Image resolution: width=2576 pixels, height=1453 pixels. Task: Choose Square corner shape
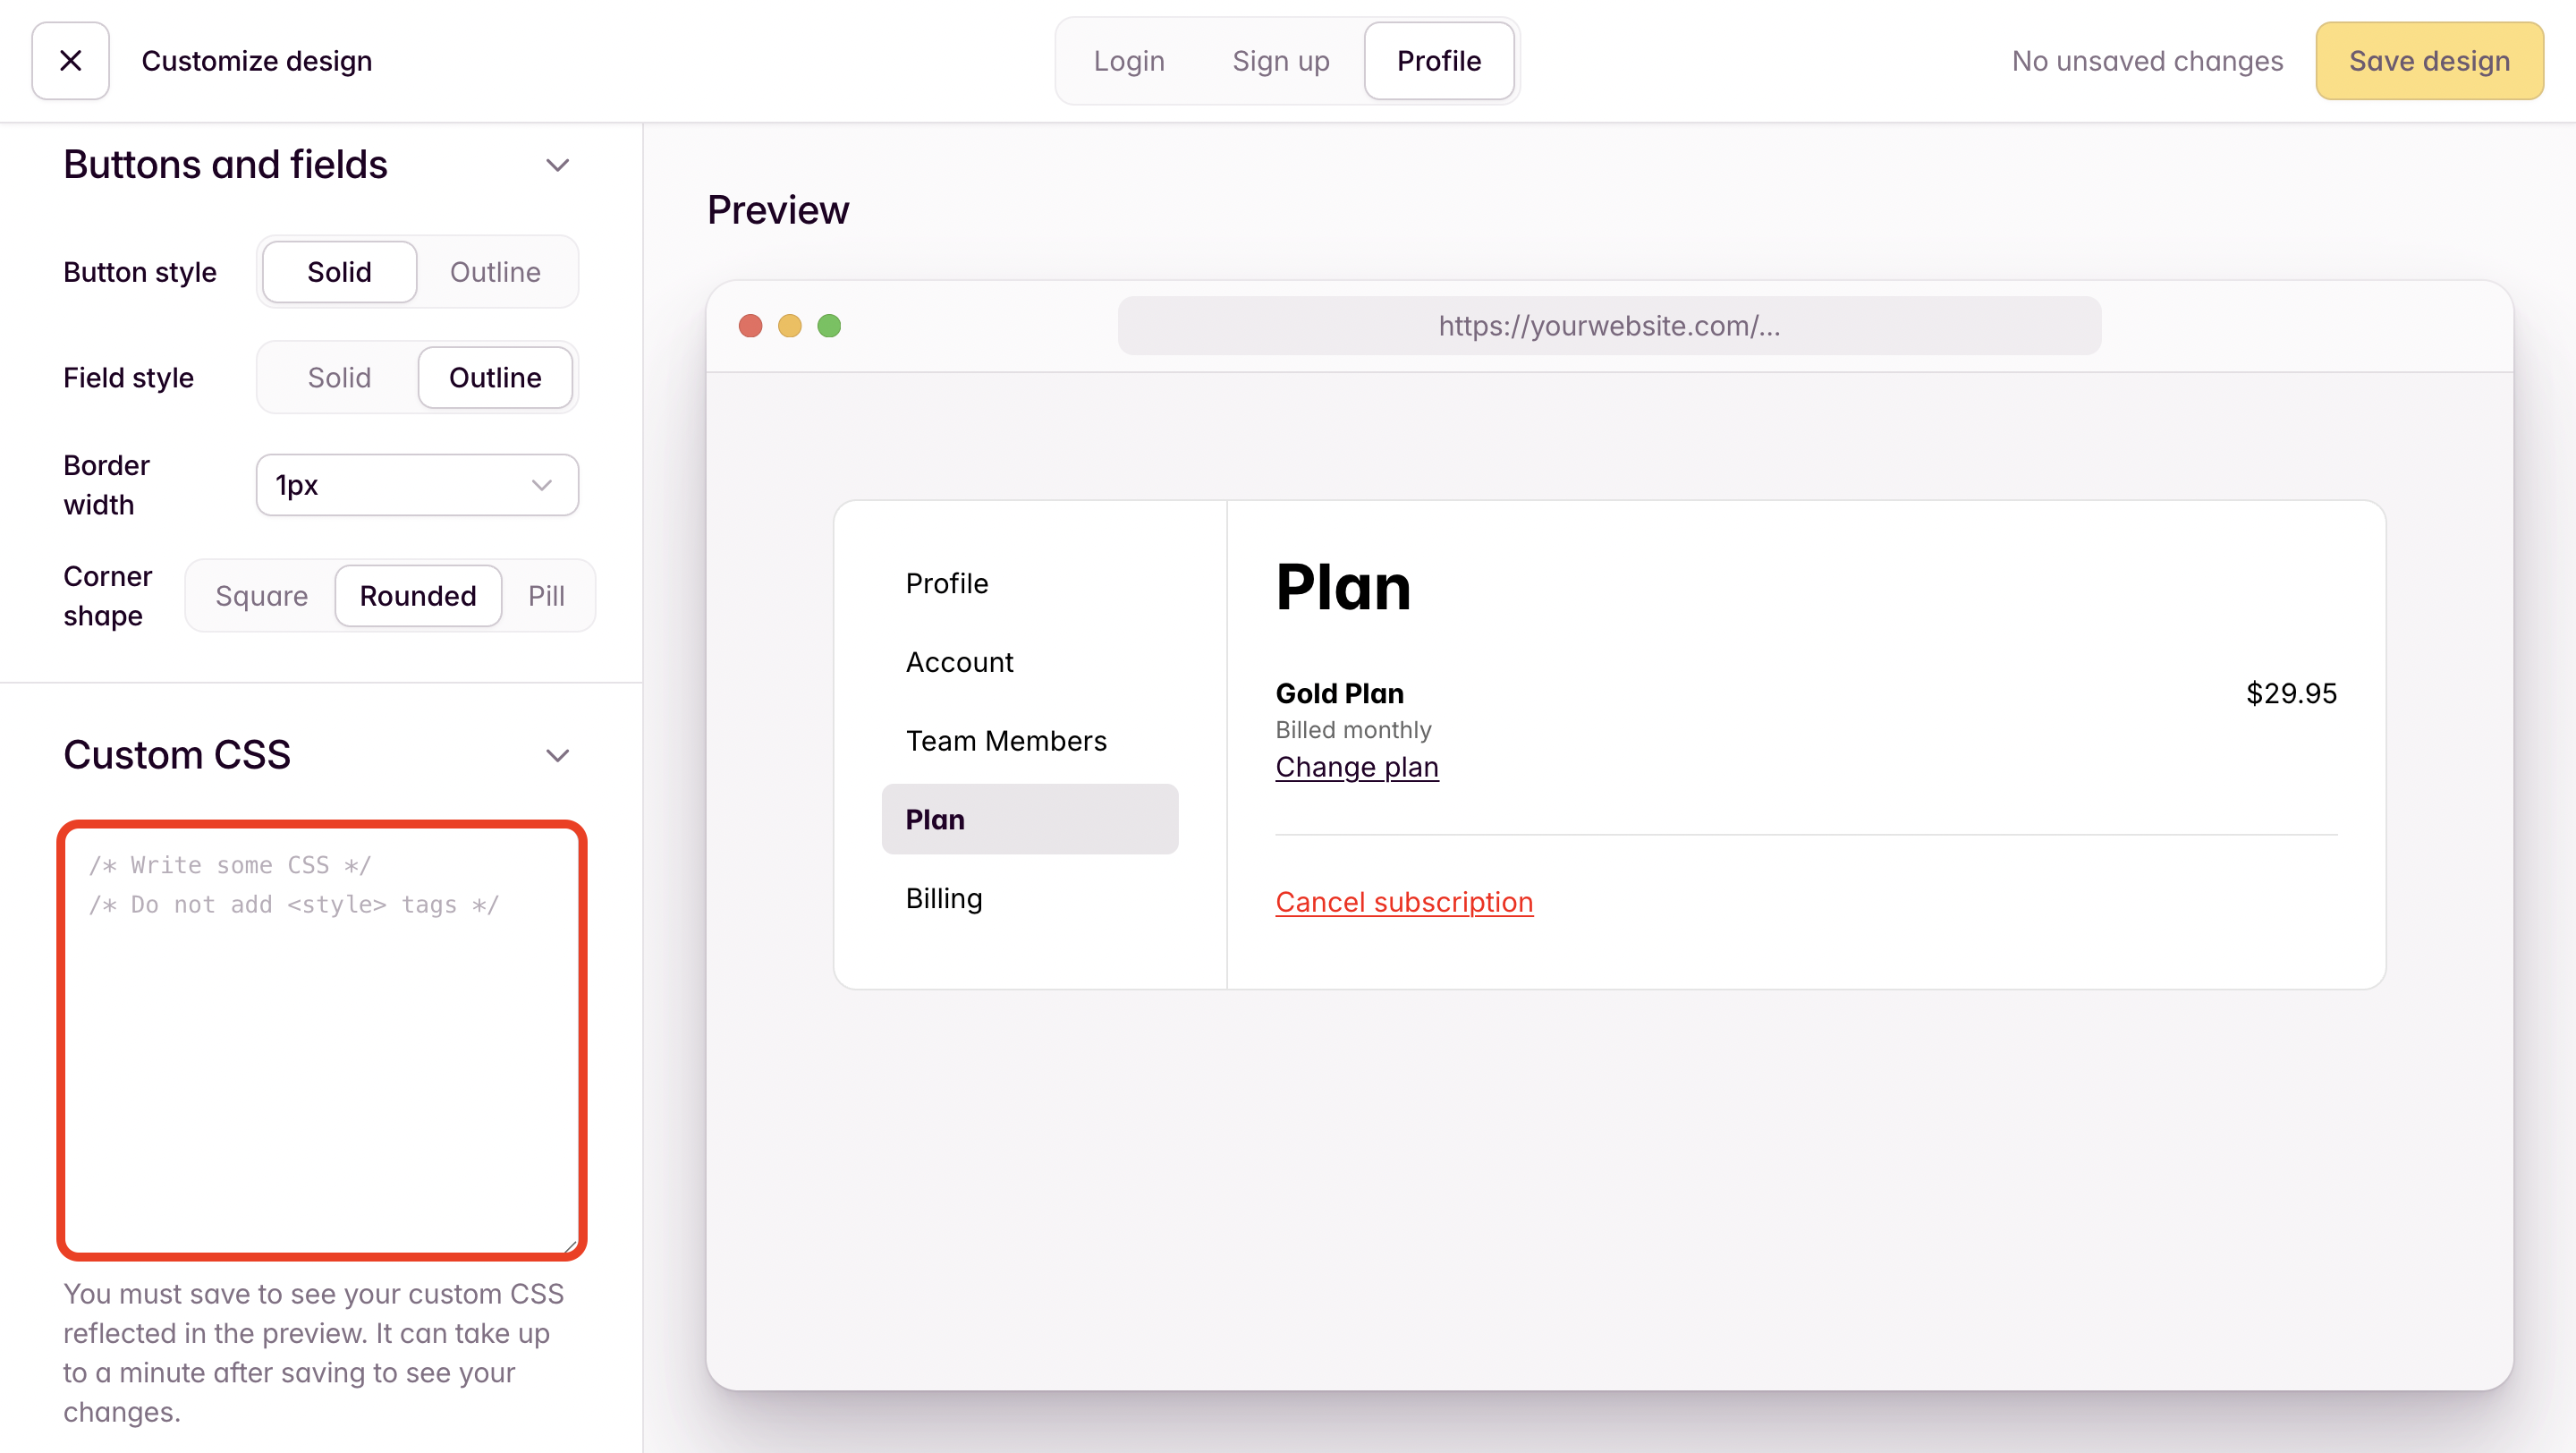261,596
